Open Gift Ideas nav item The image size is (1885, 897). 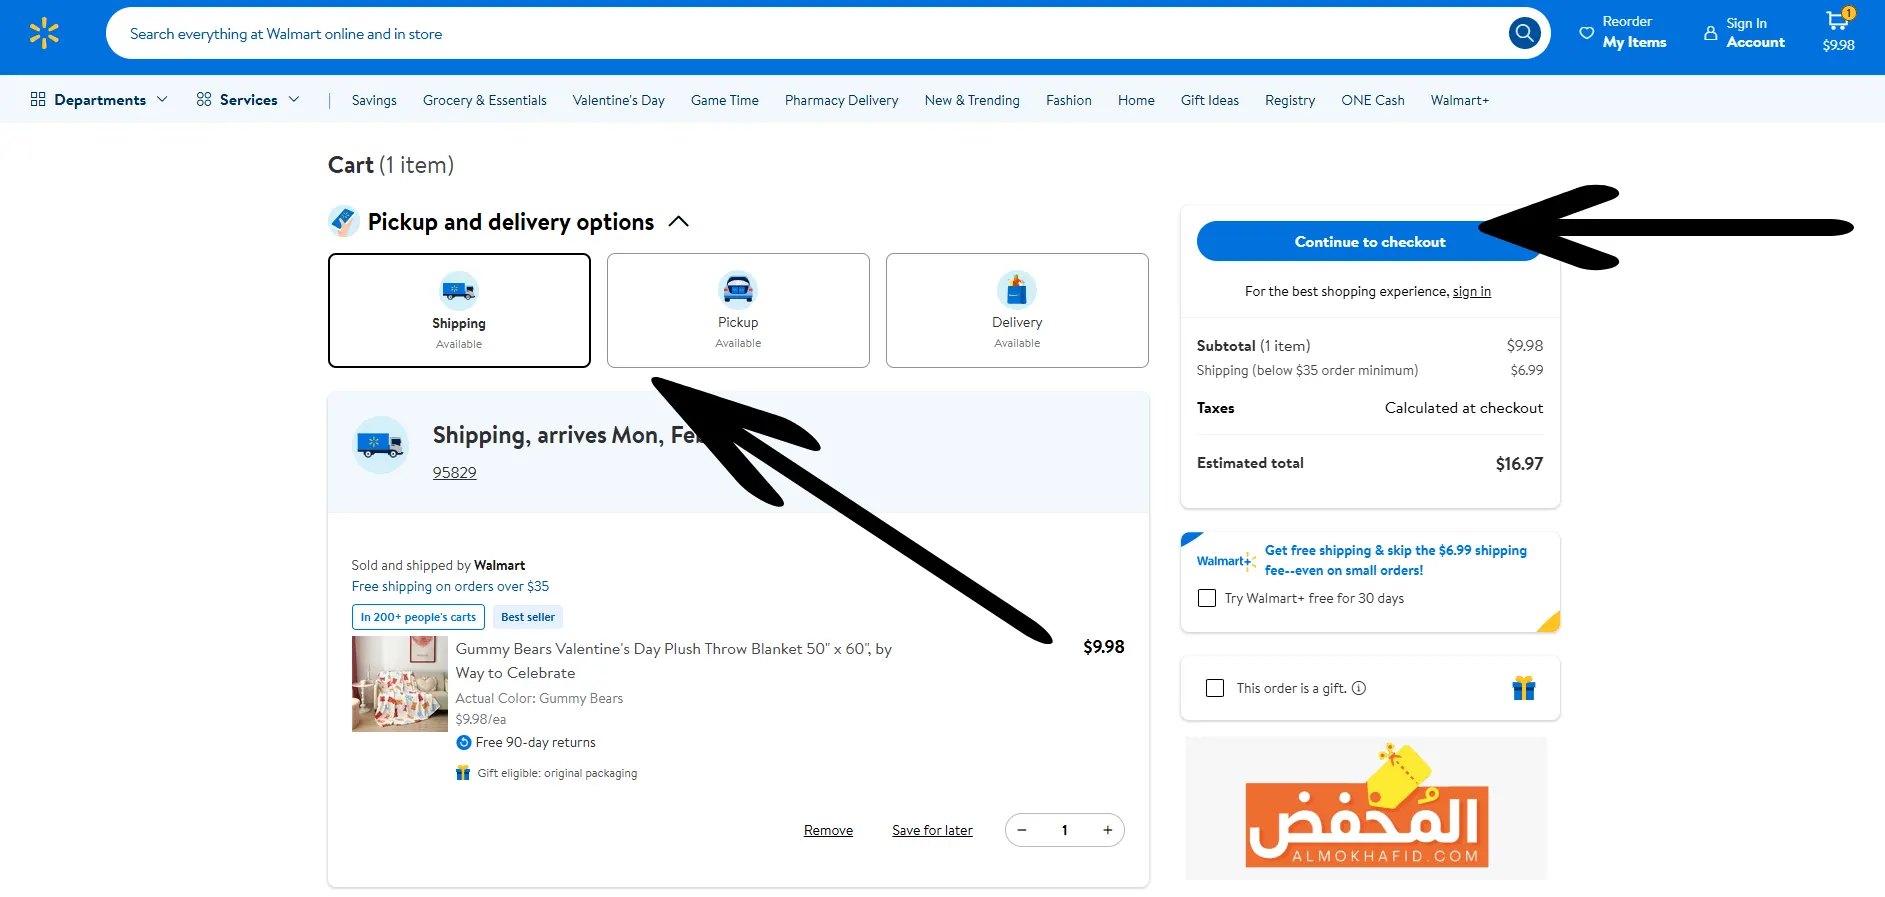pyautogui.click(x=1210, y=100)
